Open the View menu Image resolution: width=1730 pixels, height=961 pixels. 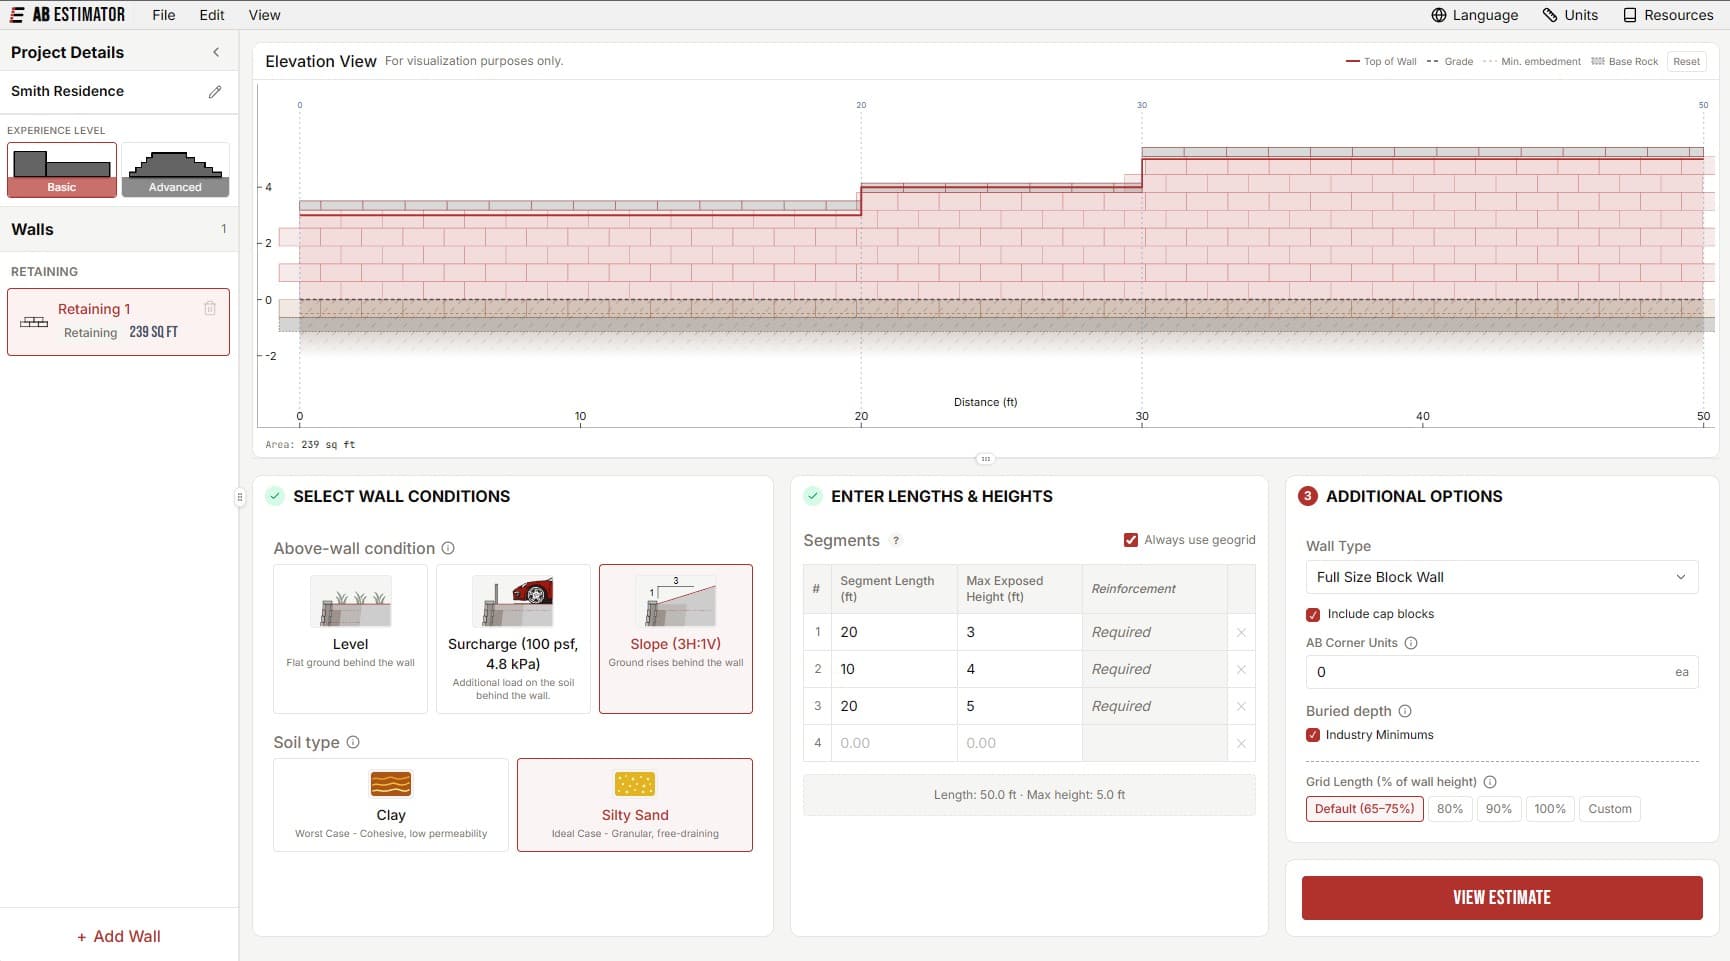pos(264,15)
